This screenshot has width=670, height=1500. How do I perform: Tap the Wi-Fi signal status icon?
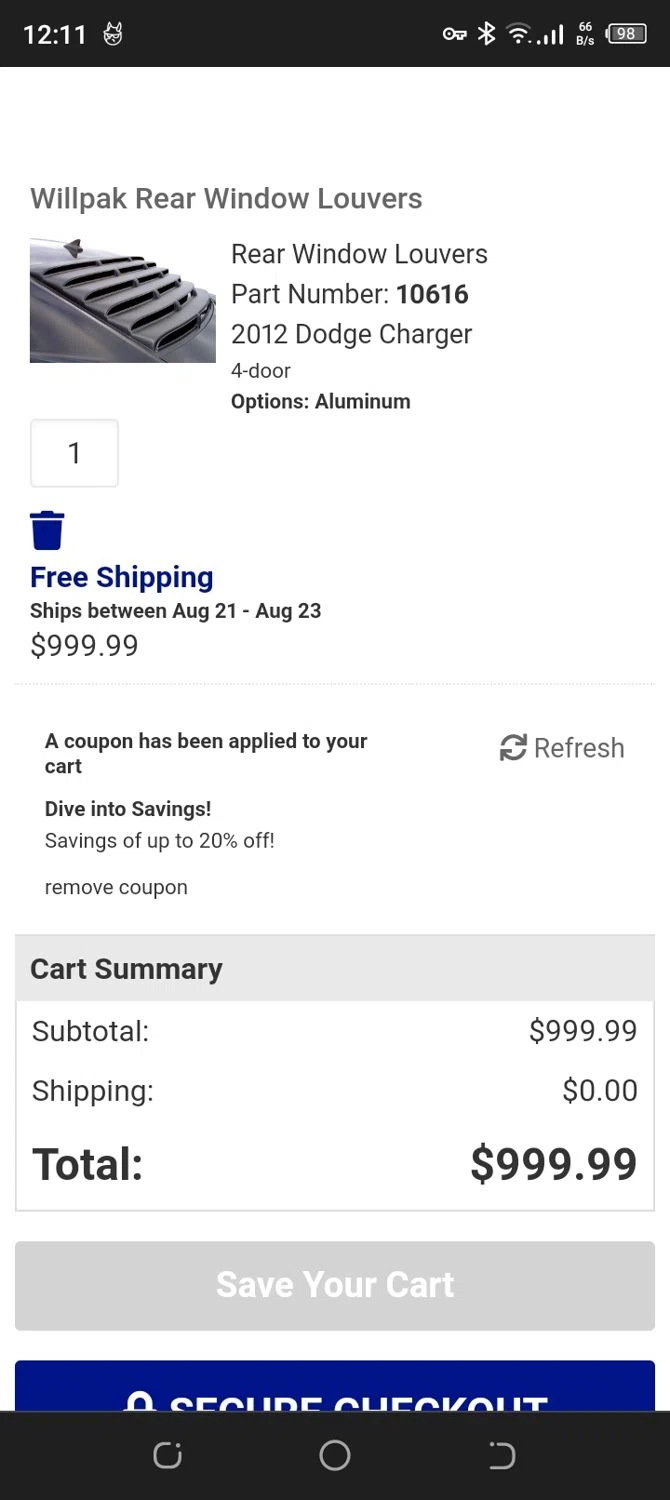(518, 34)
